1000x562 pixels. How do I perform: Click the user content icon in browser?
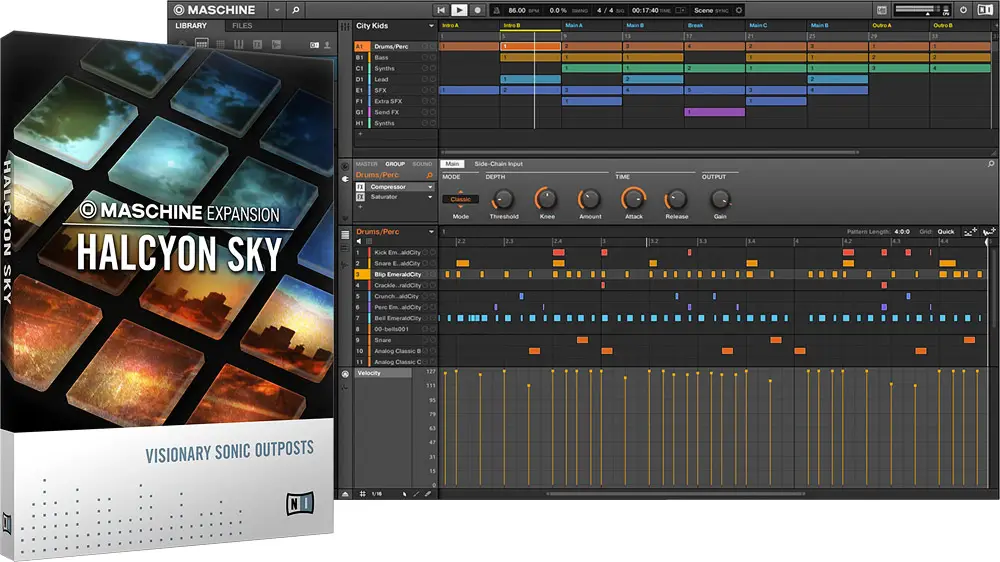coord(327,45)
